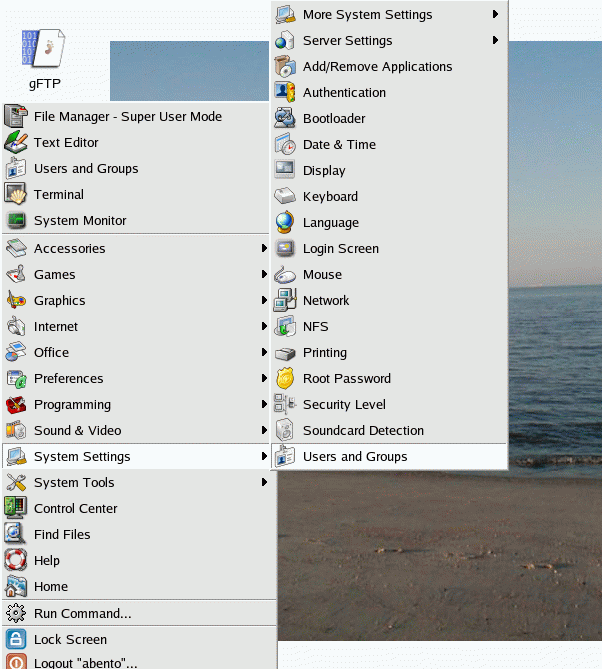This screenshot has width=602, height=669.
Task: Click the Network computers icon
Action: [x=285, y=300]
